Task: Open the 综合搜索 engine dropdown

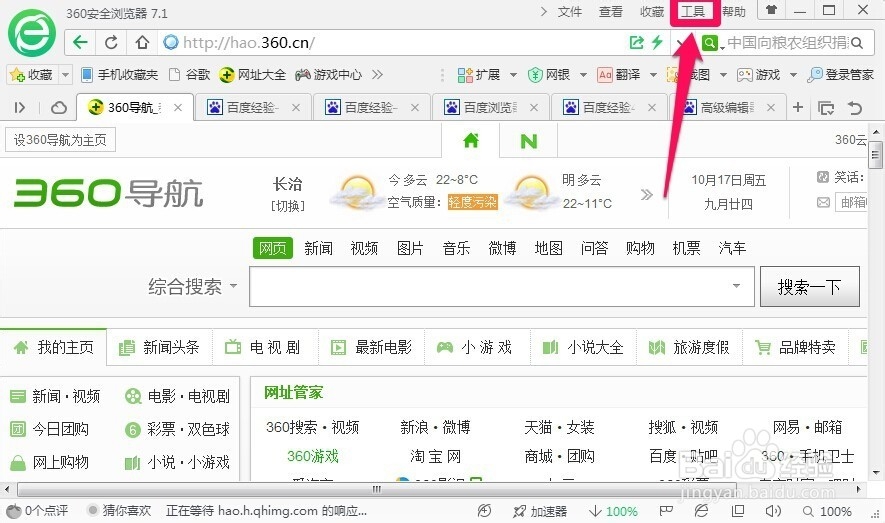Action: (192, 287)
